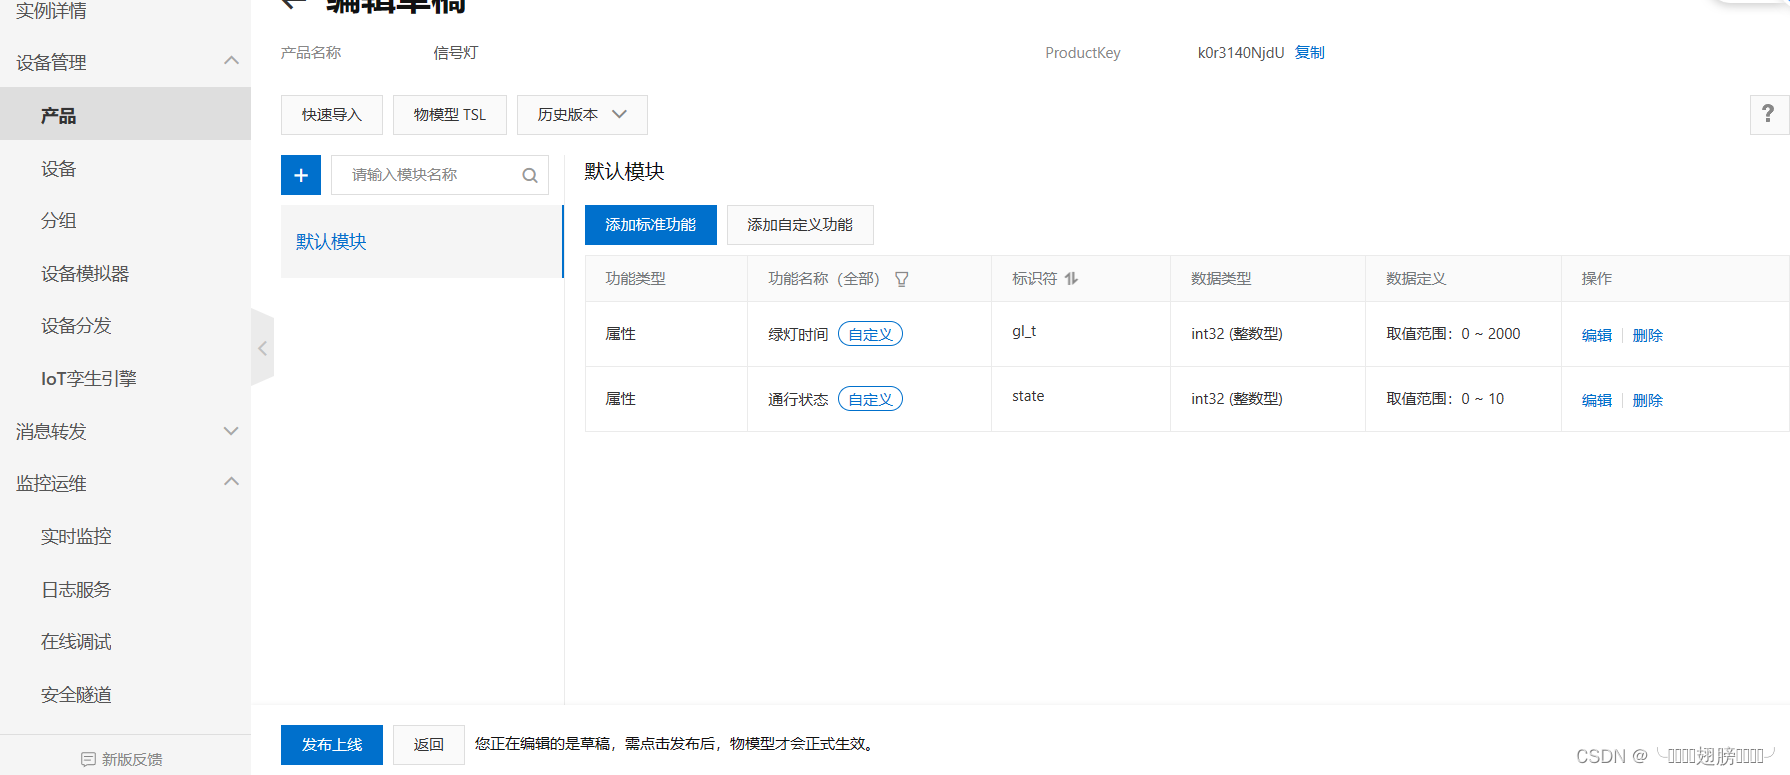This screenshot has height=775, width=1790.
Task: Click the blue plus add-module icon
Action: pyautogui.click(x=301, y=175)
